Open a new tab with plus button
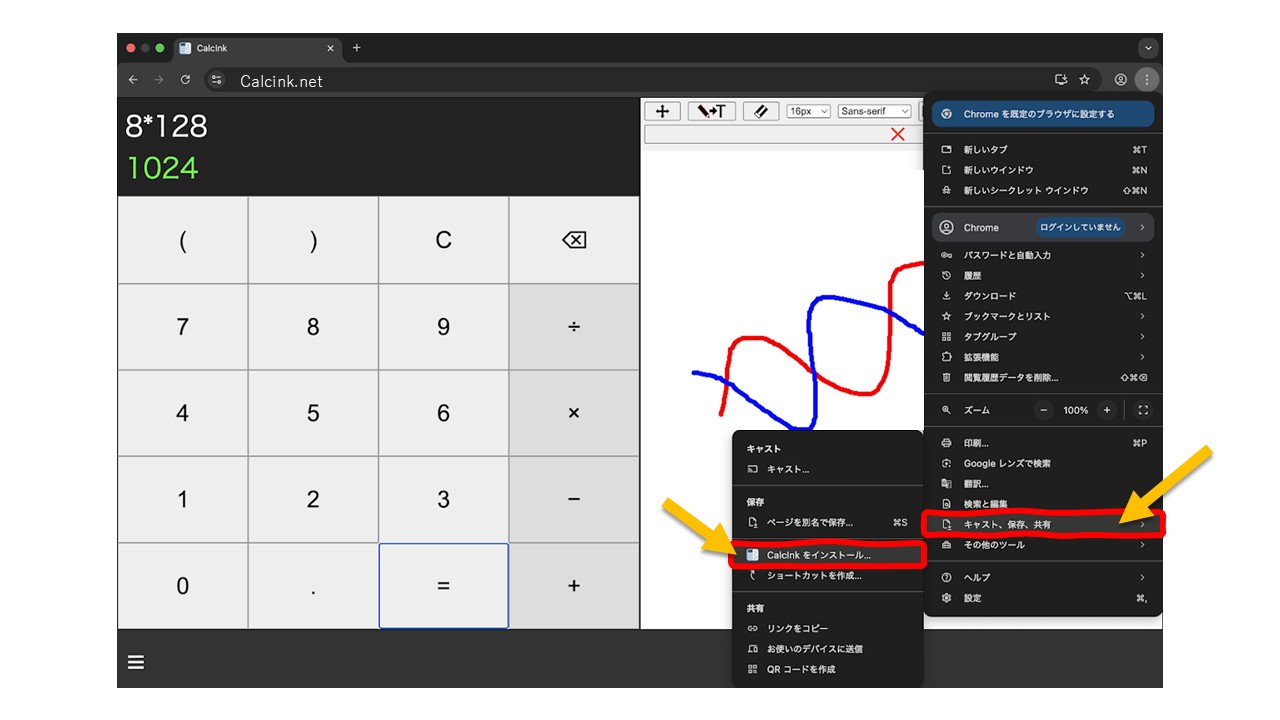Image resolution: width=1280 pixels, height=720 pixels. pyautogui.click(x=356, y=48)
